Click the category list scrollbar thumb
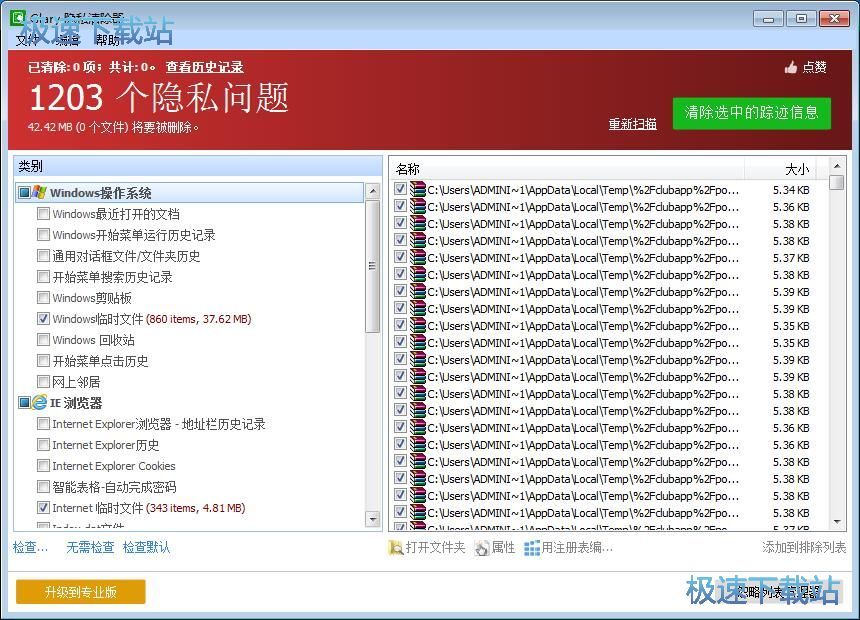860x620 pixels. point(373,266)
